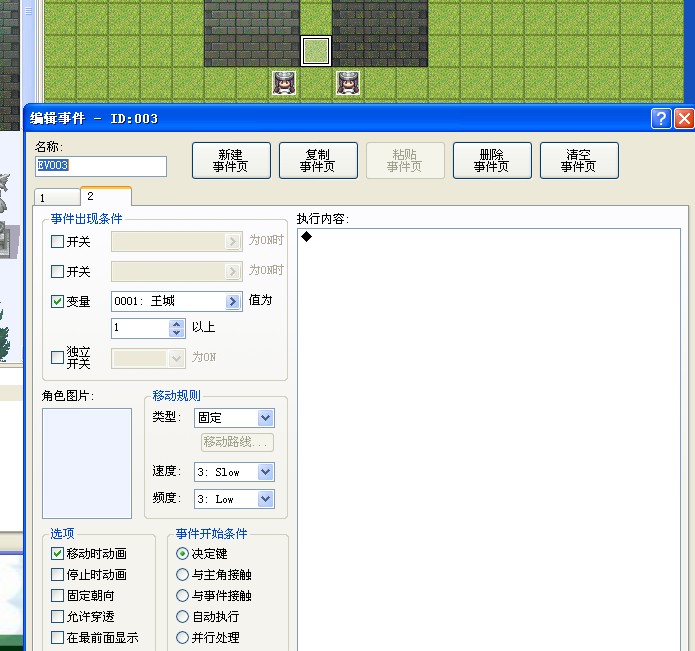Select the left soldier character on map
Screen dimensions: 695x651
point(284,83)
